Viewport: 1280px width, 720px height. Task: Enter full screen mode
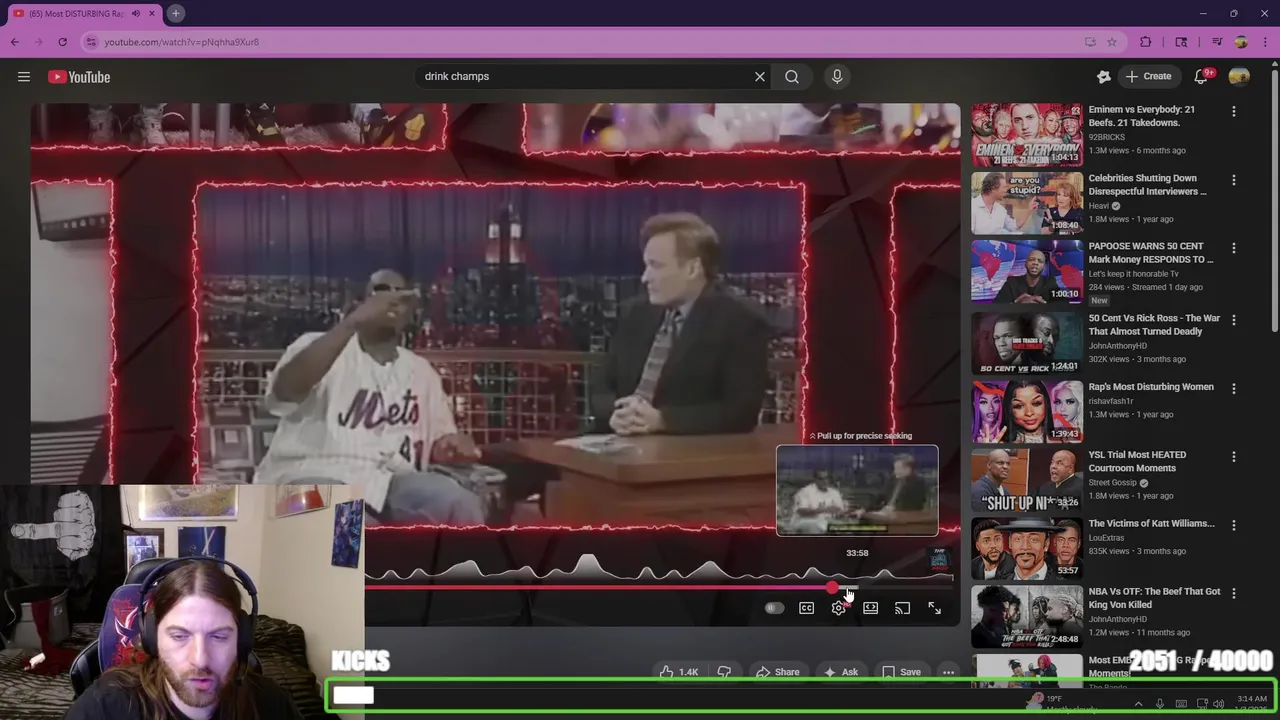935,608
